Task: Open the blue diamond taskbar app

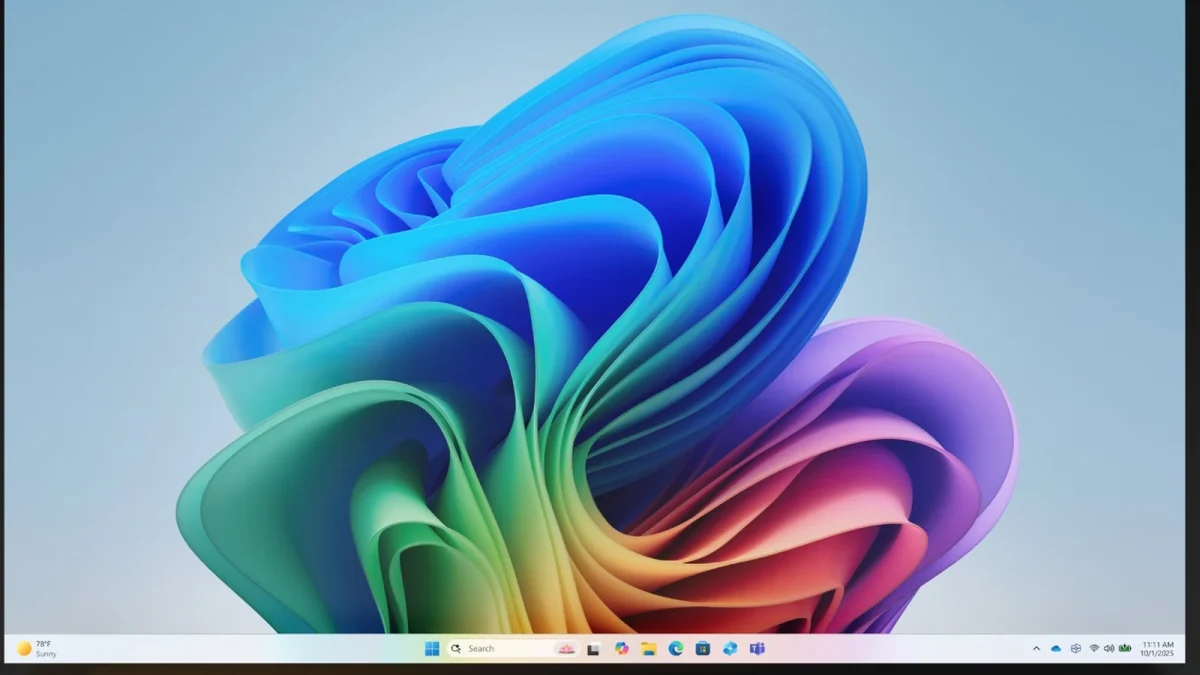Action: (x=730, y=648)
